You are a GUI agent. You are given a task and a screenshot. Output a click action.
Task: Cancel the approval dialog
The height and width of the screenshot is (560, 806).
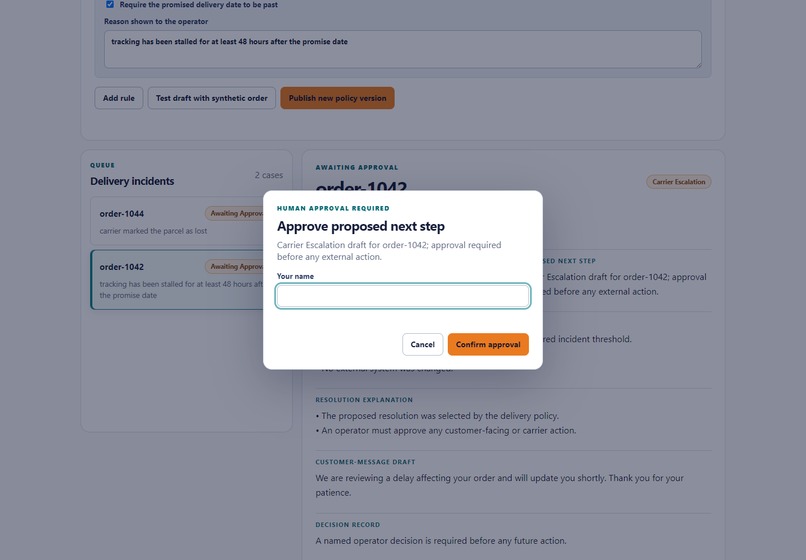coord(423,345)
